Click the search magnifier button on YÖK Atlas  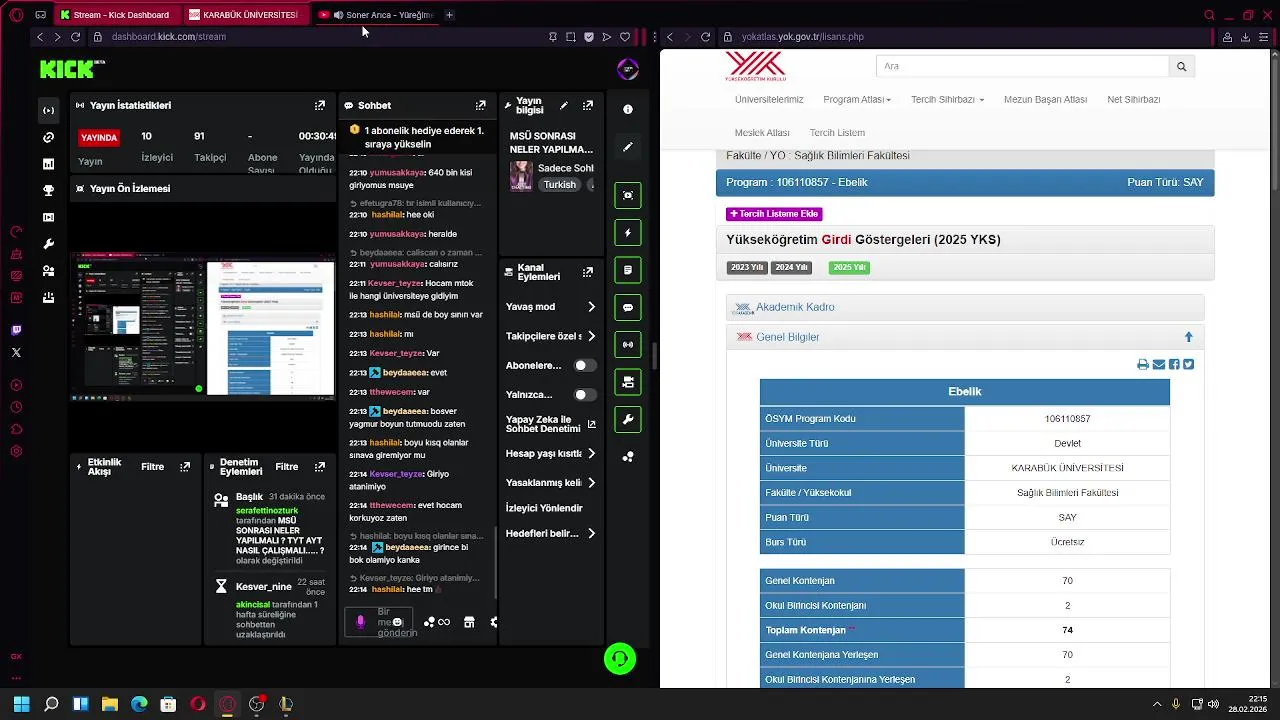(1181, 66)
